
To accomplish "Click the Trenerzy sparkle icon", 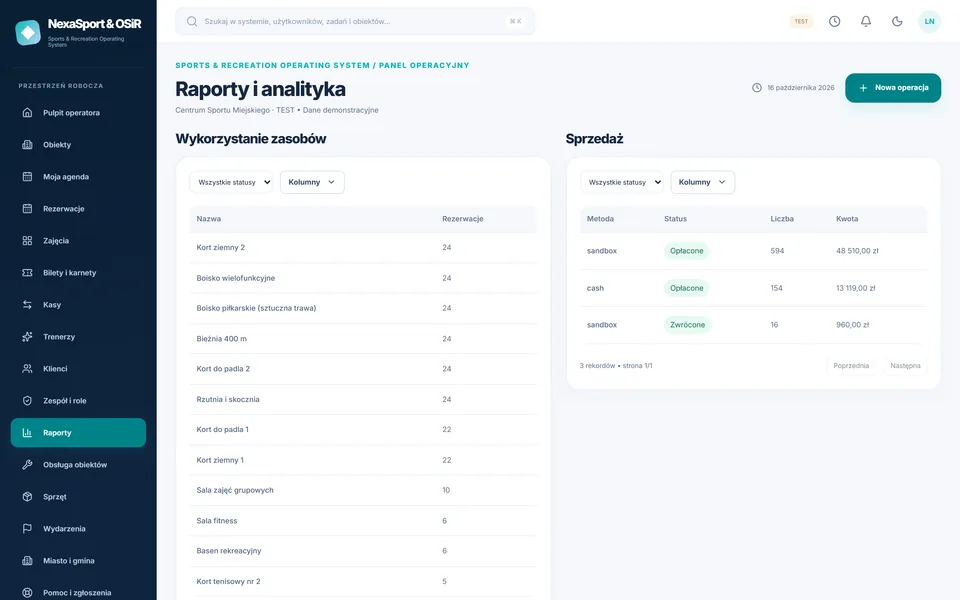I will click(x=28, y=337).
